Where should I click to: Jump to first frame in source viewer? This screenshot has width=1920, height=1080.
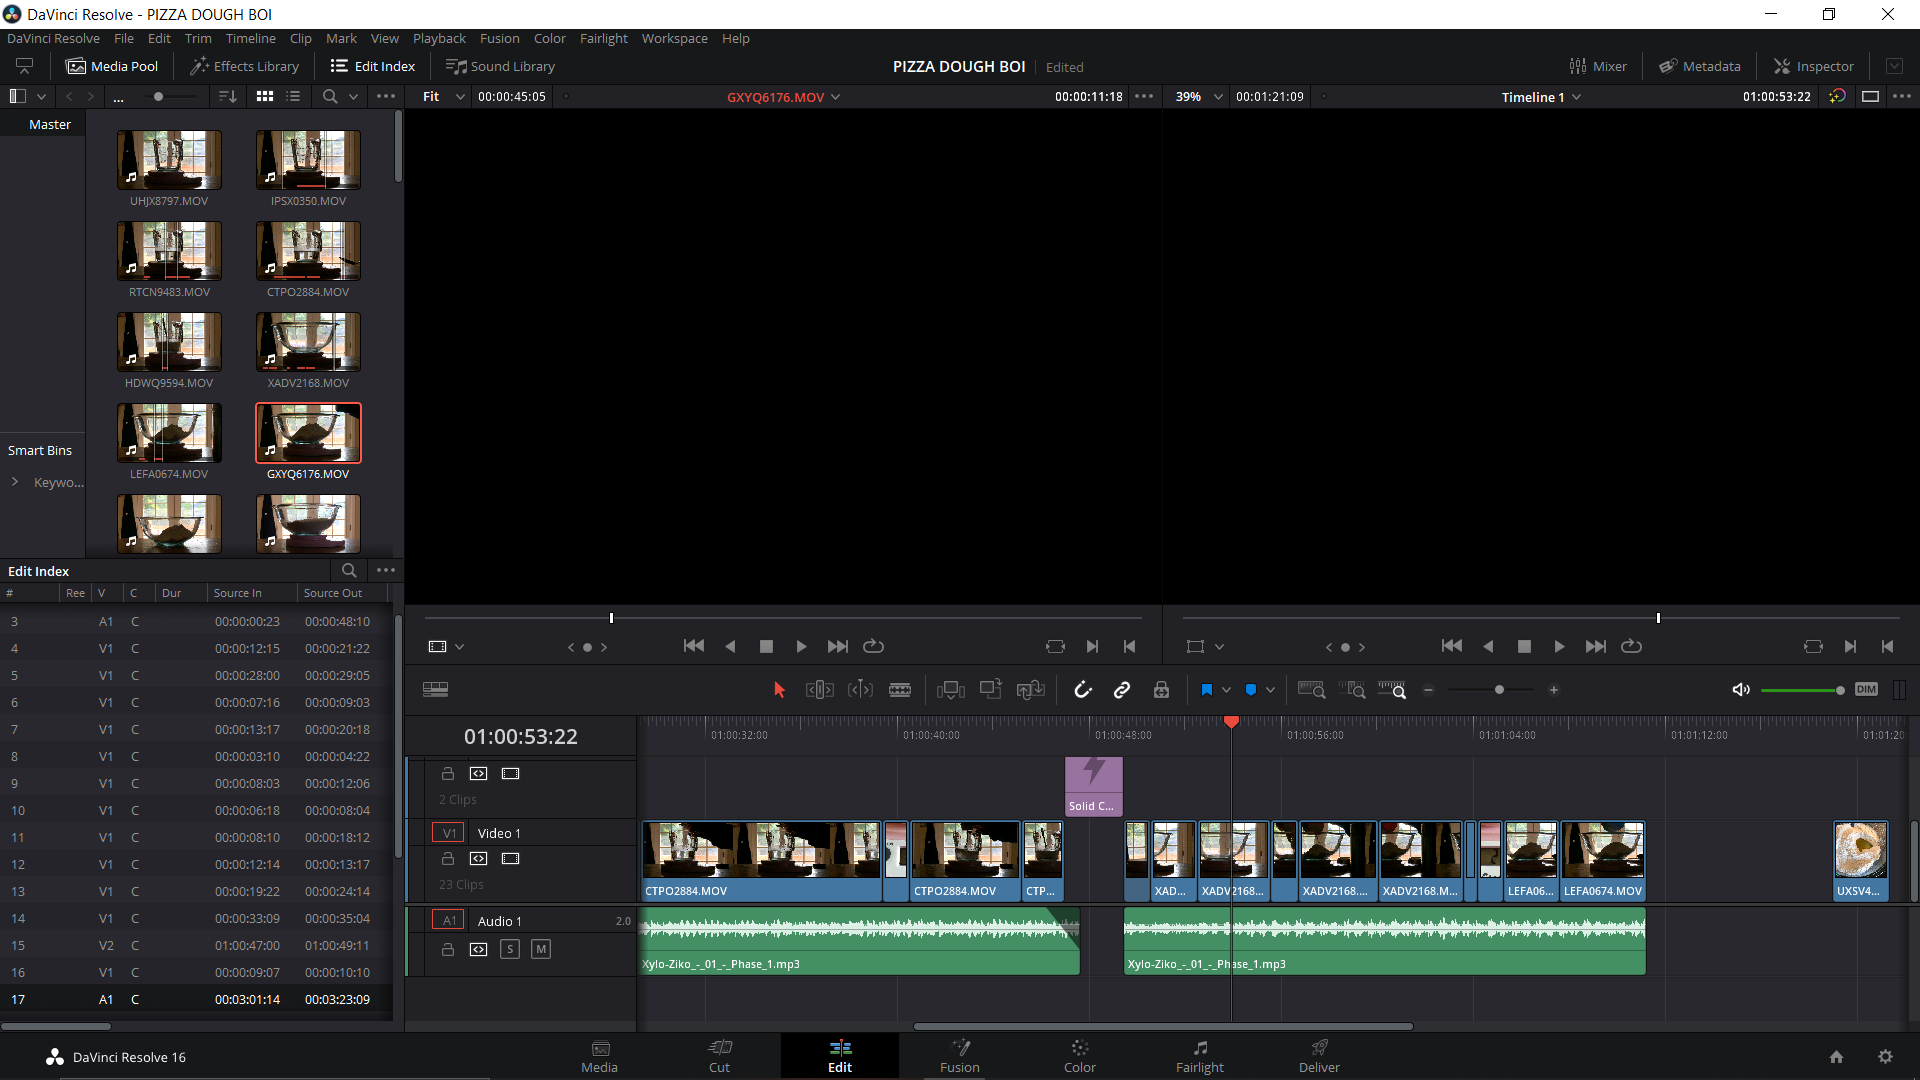[x=694, y=647]
